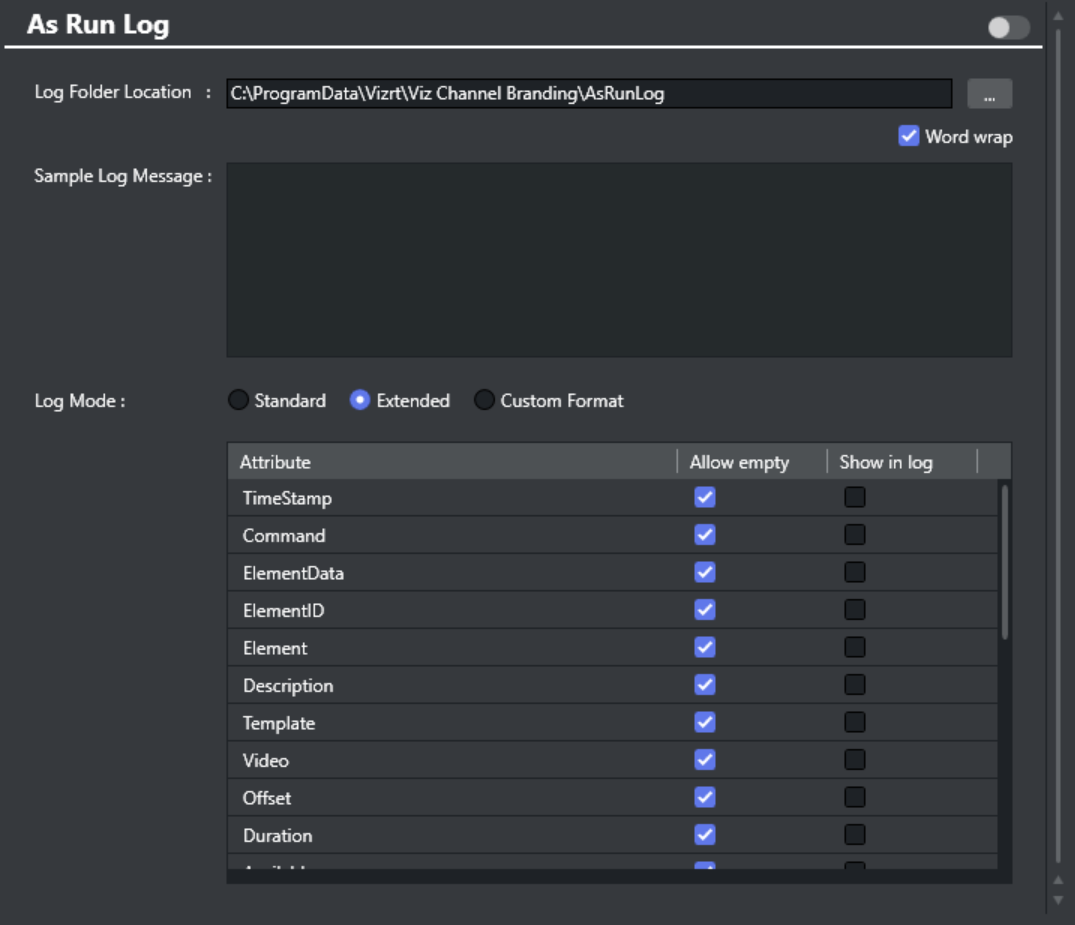Enable Show in log for TimeStamp

coord(855,497)
